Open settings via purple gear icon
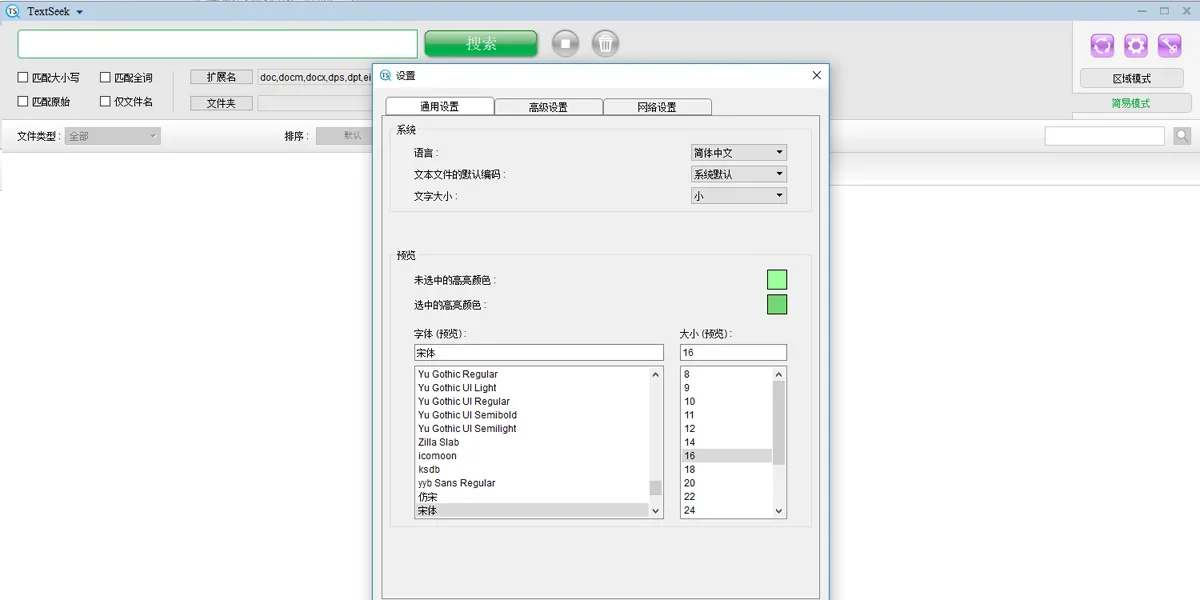 [1136, 45]
